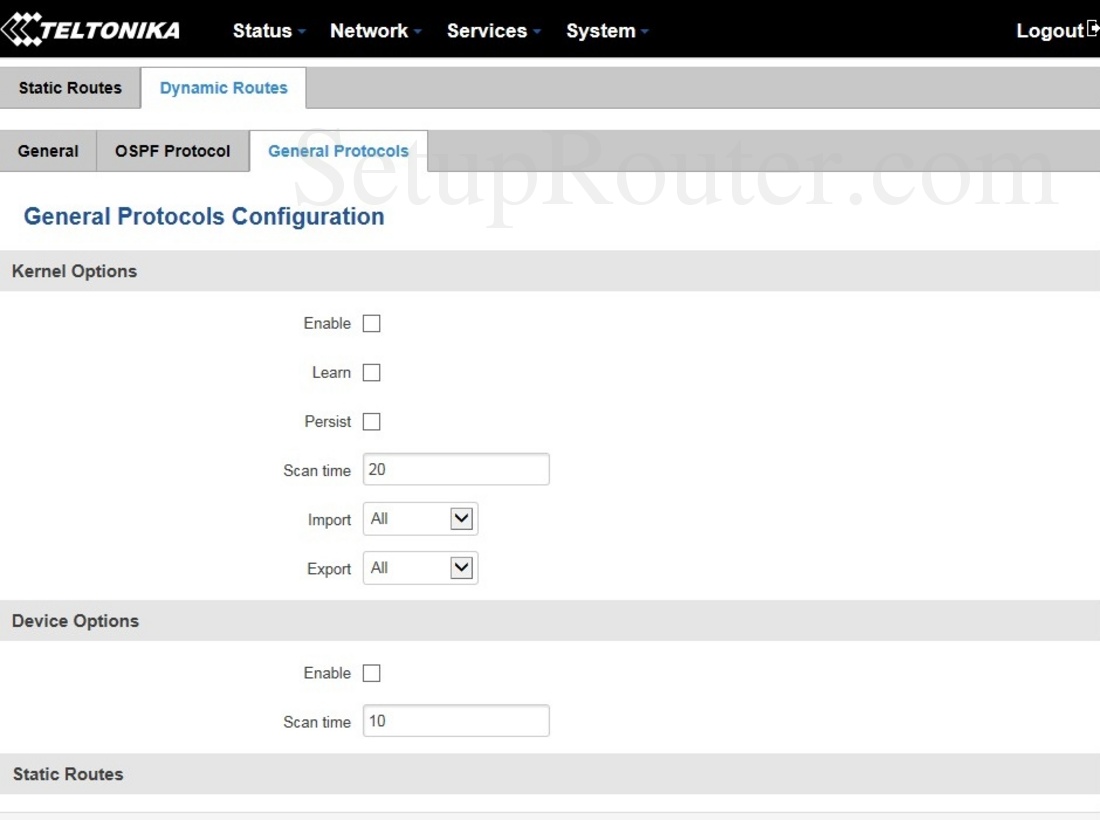This screenshot has width=1100, height=820.
Task: Click the Teltonika logo
Action: tap(91, 30)
